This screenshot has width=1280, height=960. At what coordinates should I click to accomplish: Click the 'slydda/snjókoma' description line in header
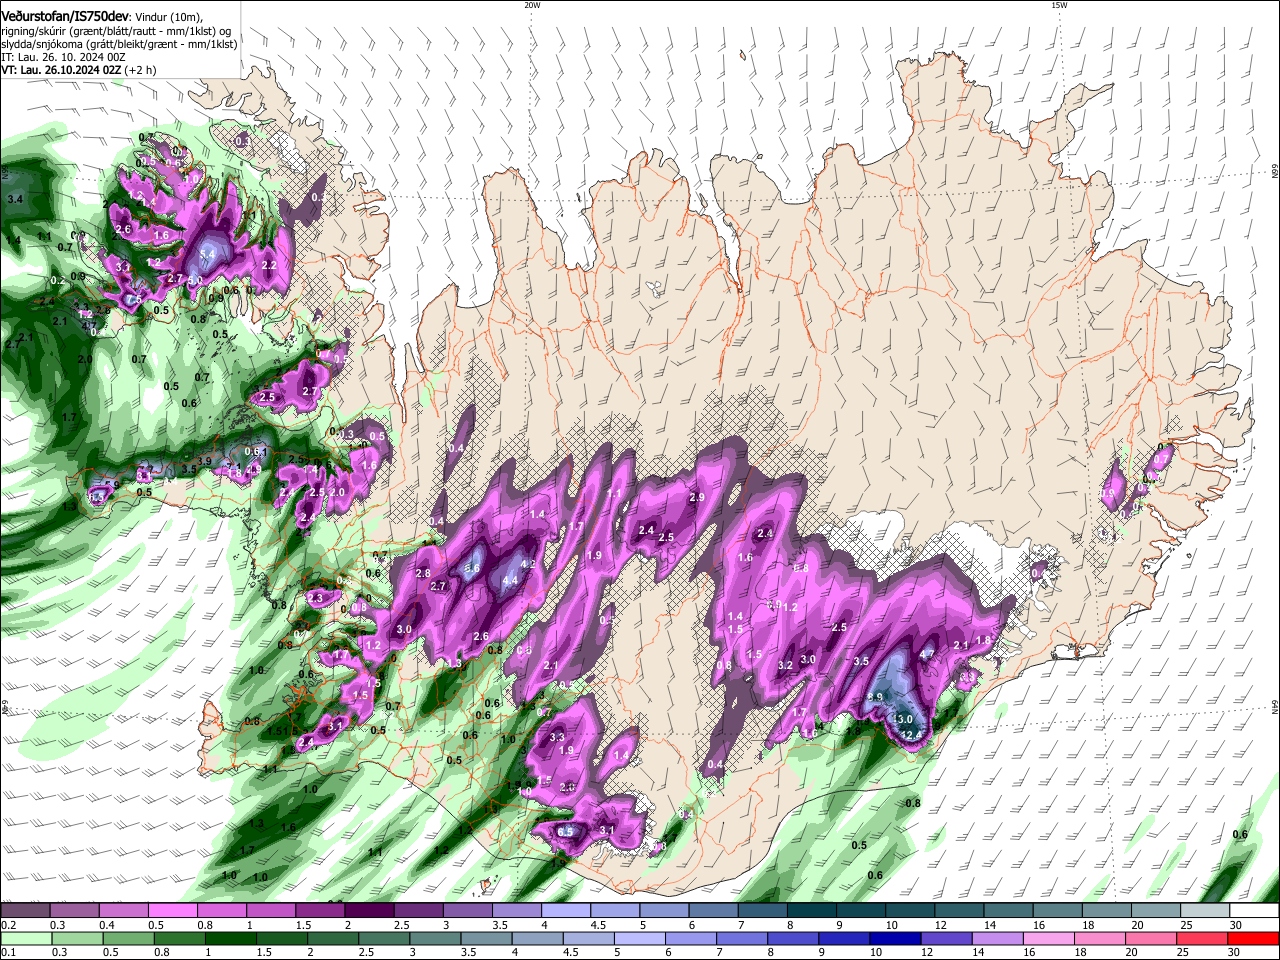point(119,44)
